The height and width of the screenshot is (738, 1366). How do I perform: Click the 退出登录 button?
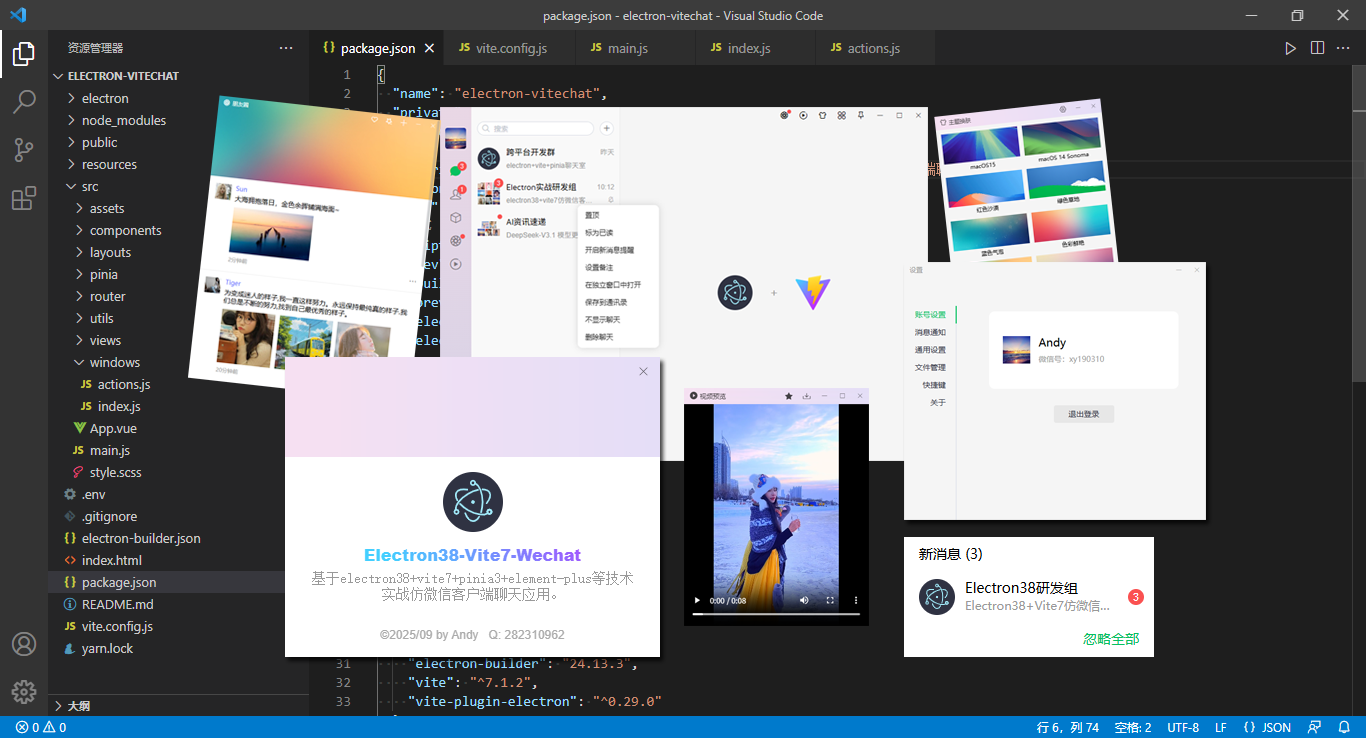(1083, 414)
